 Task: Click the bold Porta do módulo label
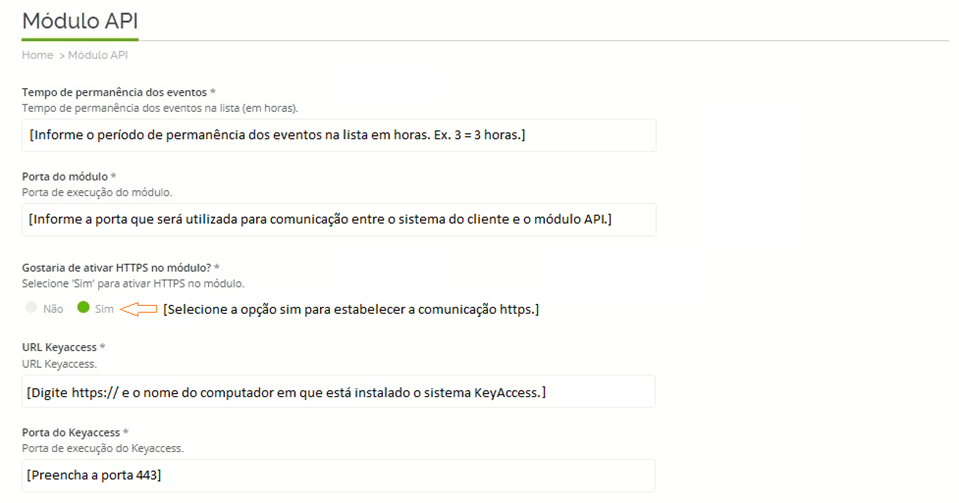coord(65,177)
